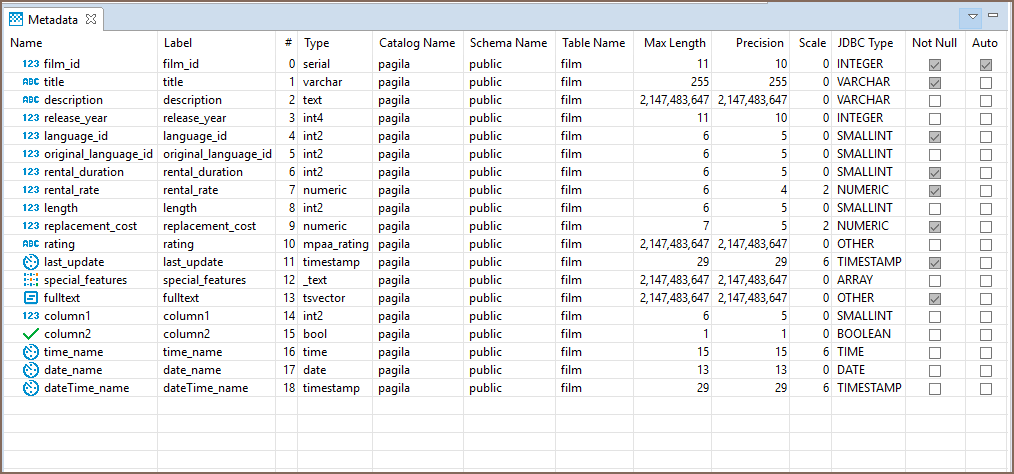
Task: Click the Metadata grid icon in tab
Action: [17, 19]
